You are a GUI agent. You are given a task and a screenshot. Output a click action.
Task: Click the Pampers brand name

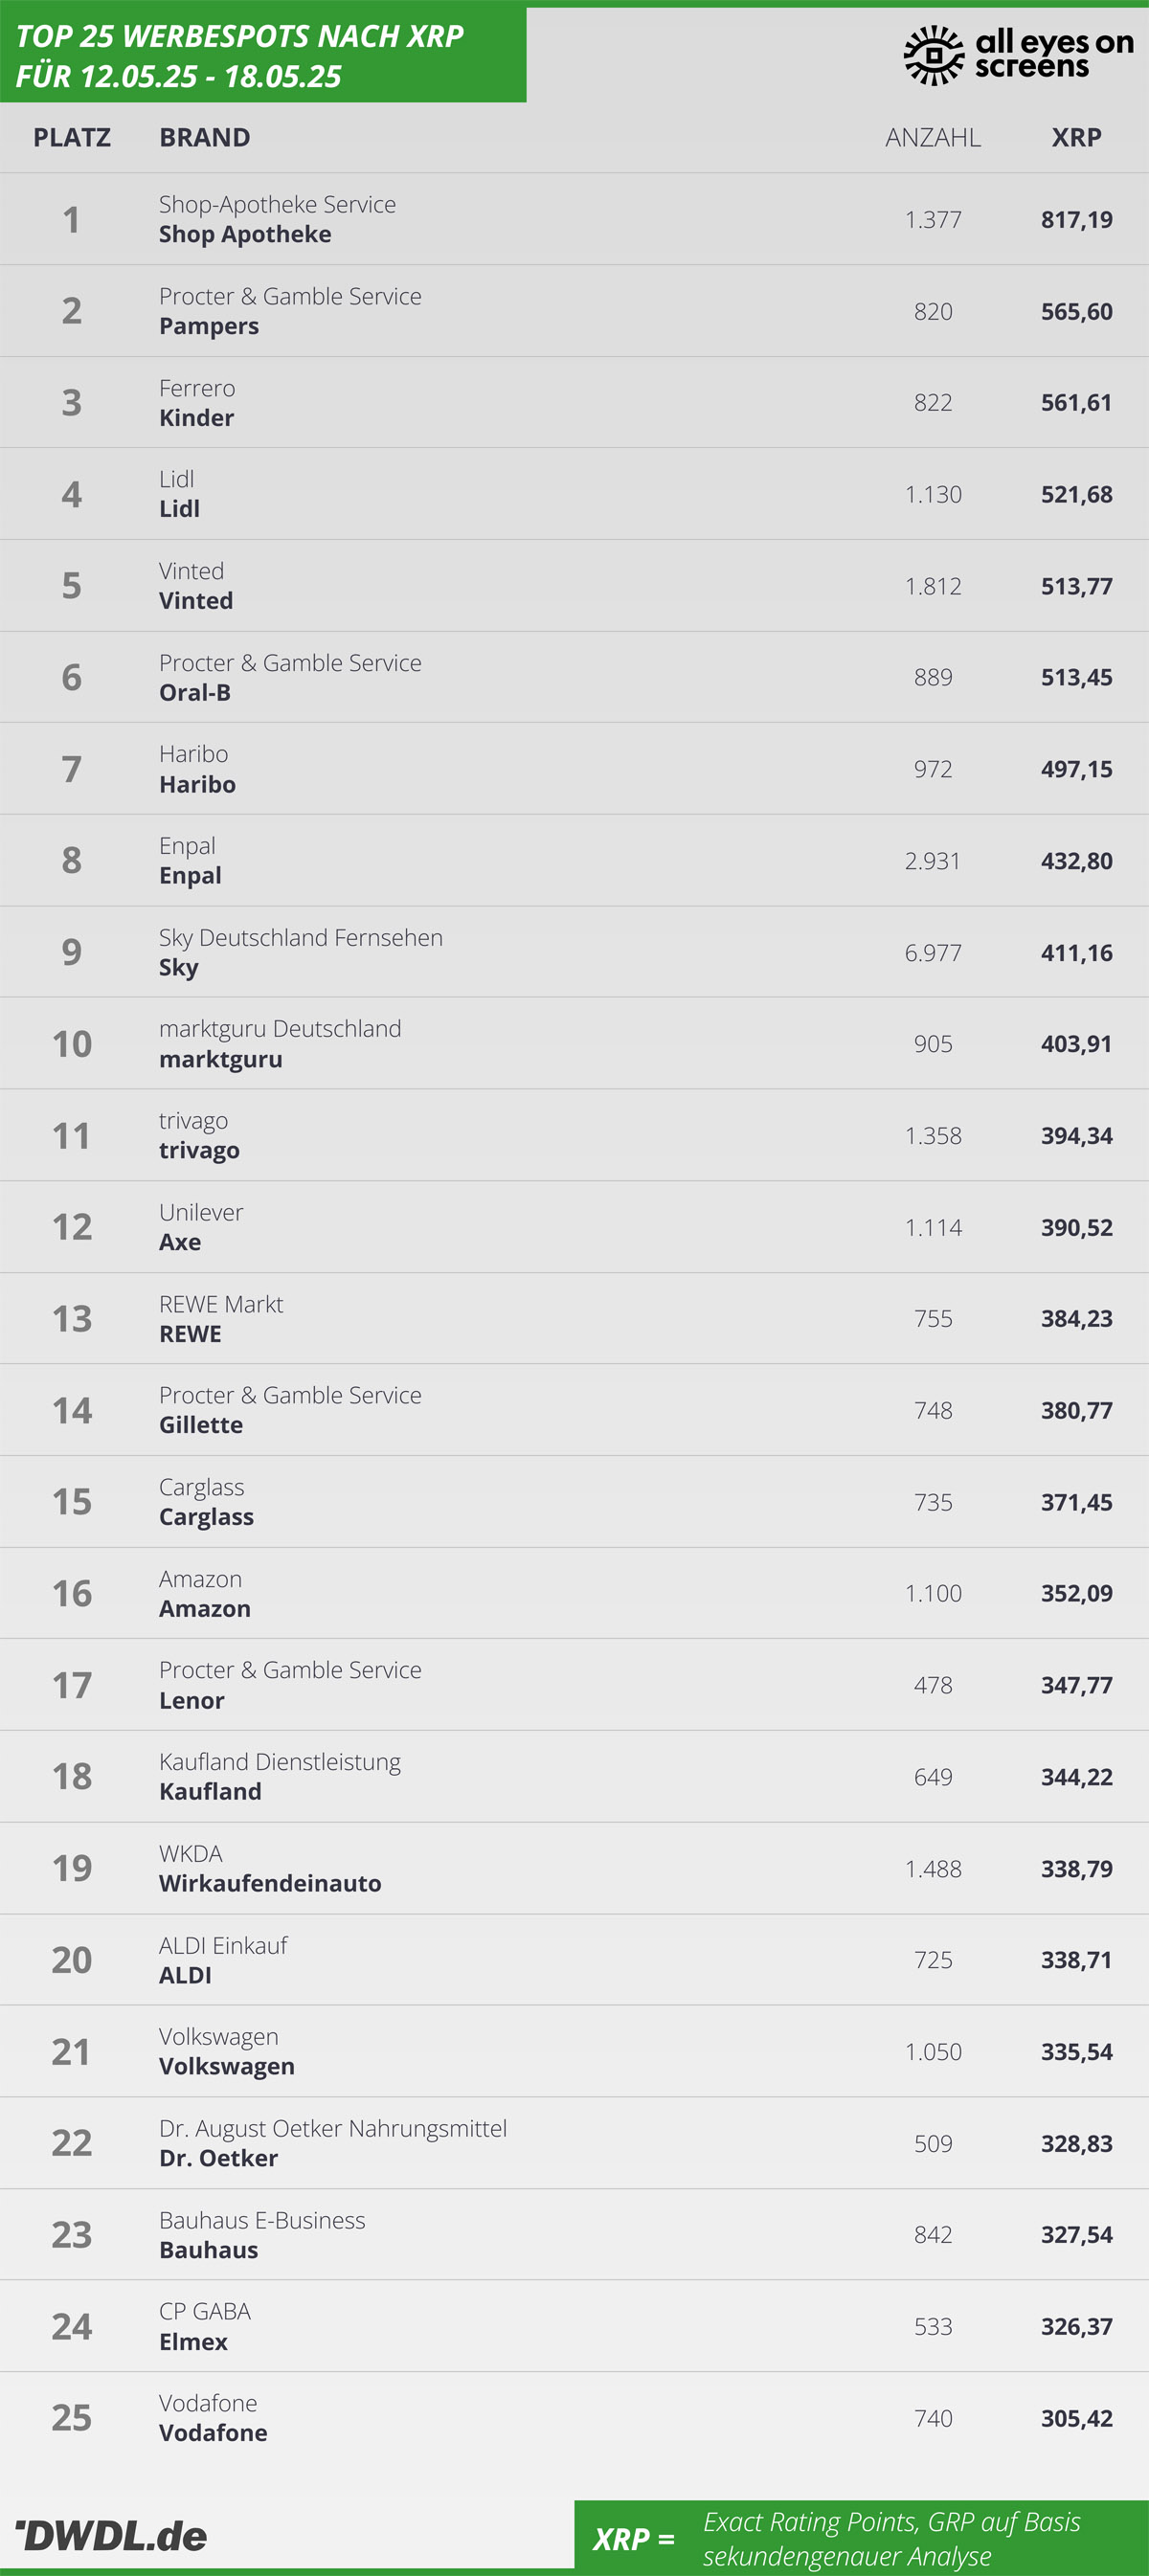point(209,326)
